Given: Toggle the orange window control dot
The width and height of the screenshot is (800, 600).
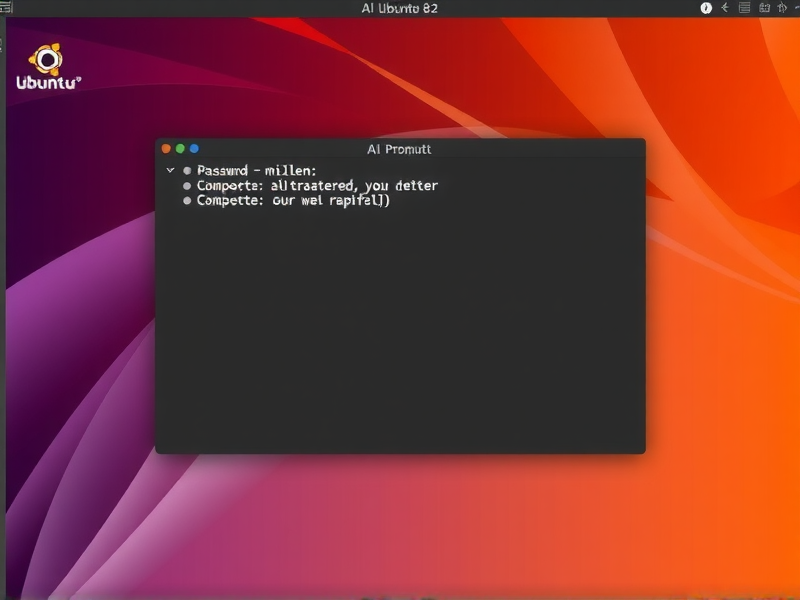Looking at the screenshot, I should tap(166, 147).
